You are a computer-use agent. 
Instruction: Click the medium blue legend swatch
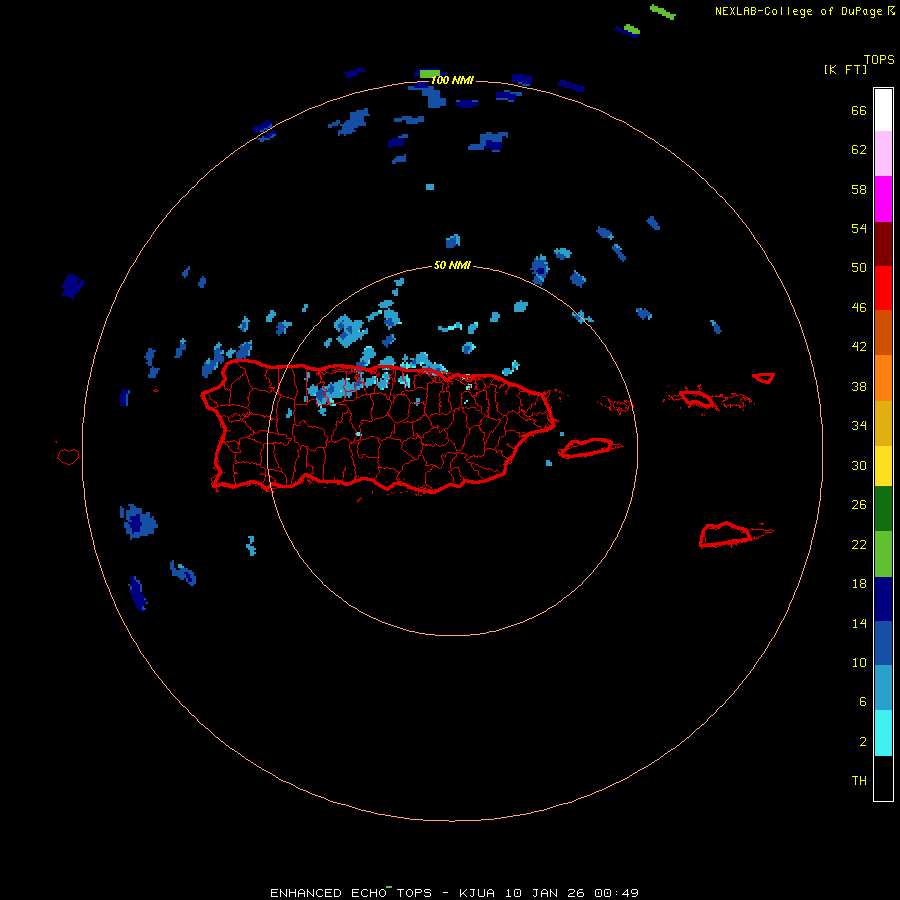click(x=883, y=643)
